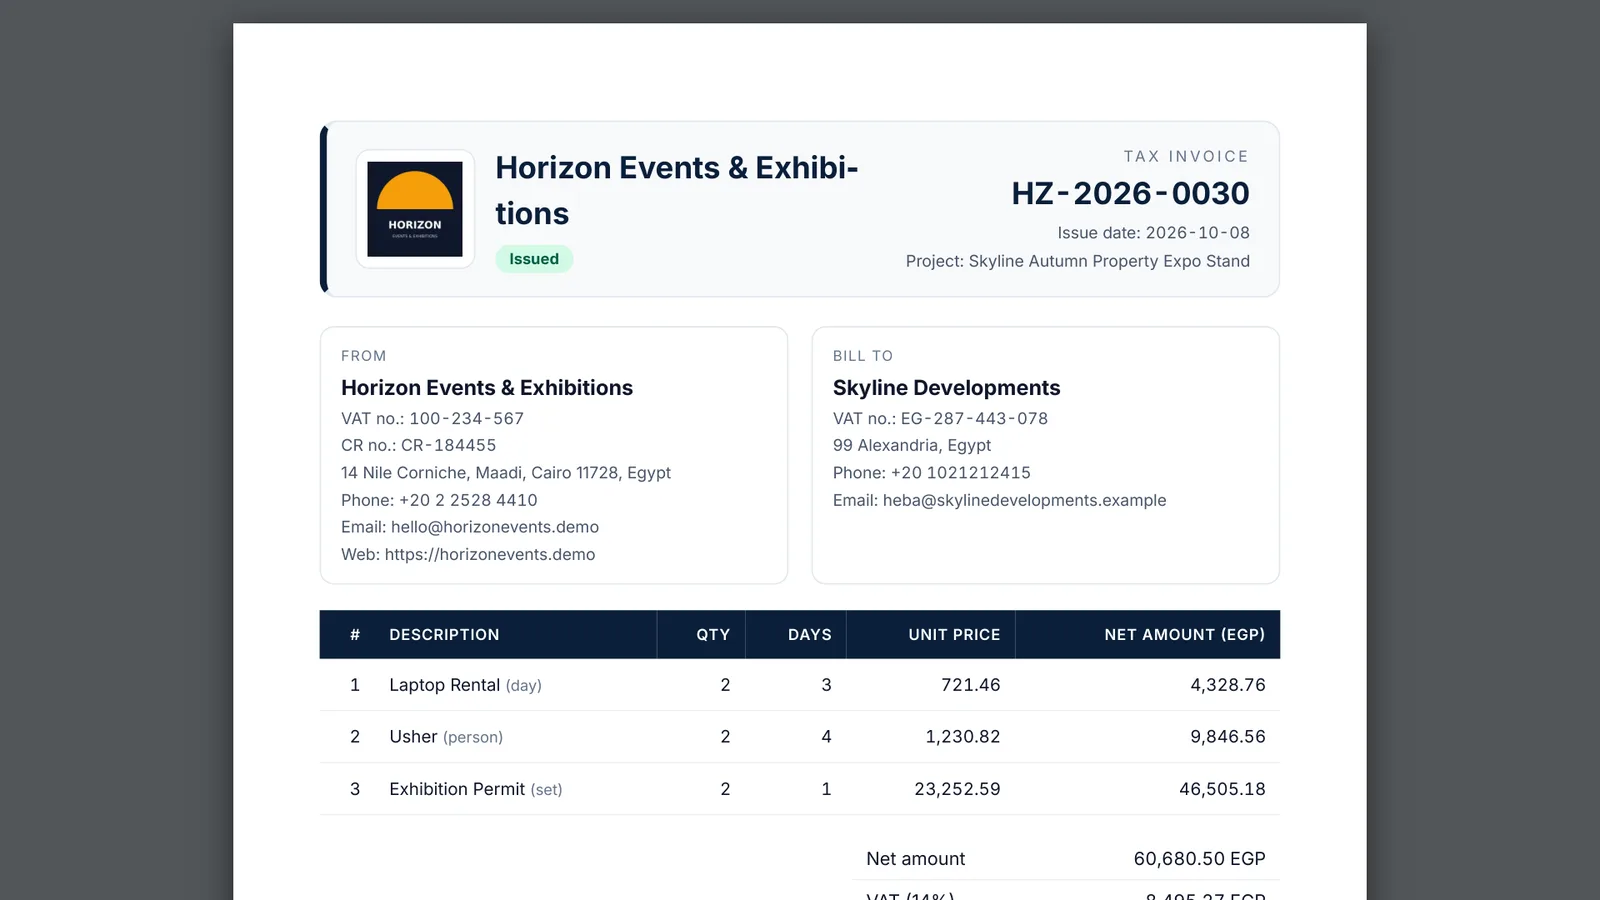
Task: Click the Horizon company logo
Action: [x=415, y=209]
